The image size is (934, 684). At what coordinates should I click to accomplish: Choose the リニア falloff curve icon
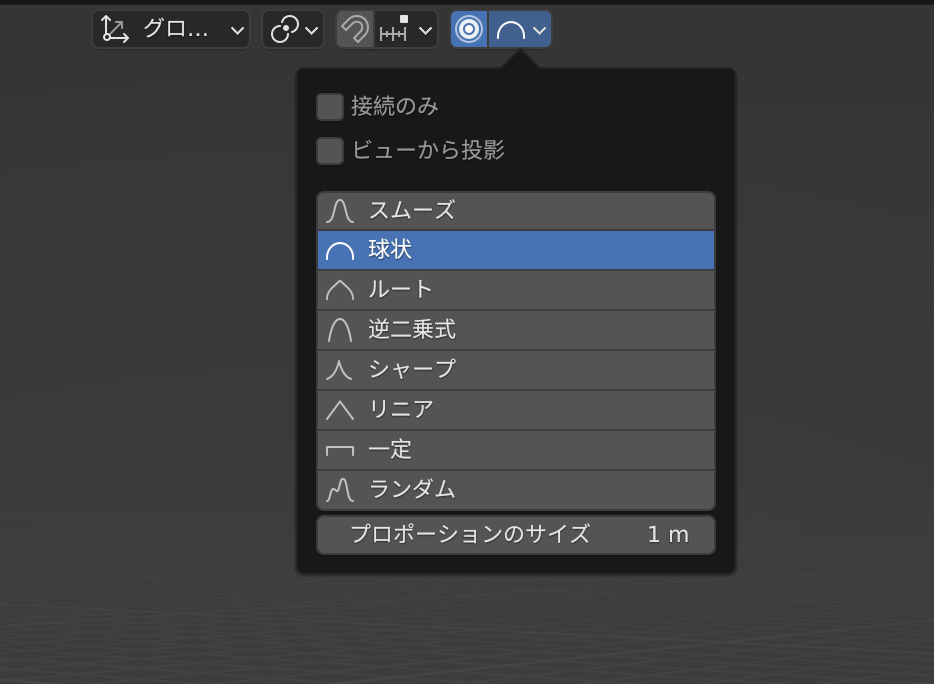(340, 410)
